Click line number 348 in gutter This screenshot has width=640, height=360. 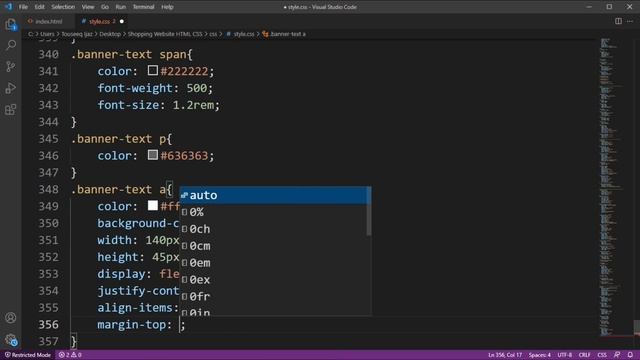pyautogui.click(x=49, y=189)
